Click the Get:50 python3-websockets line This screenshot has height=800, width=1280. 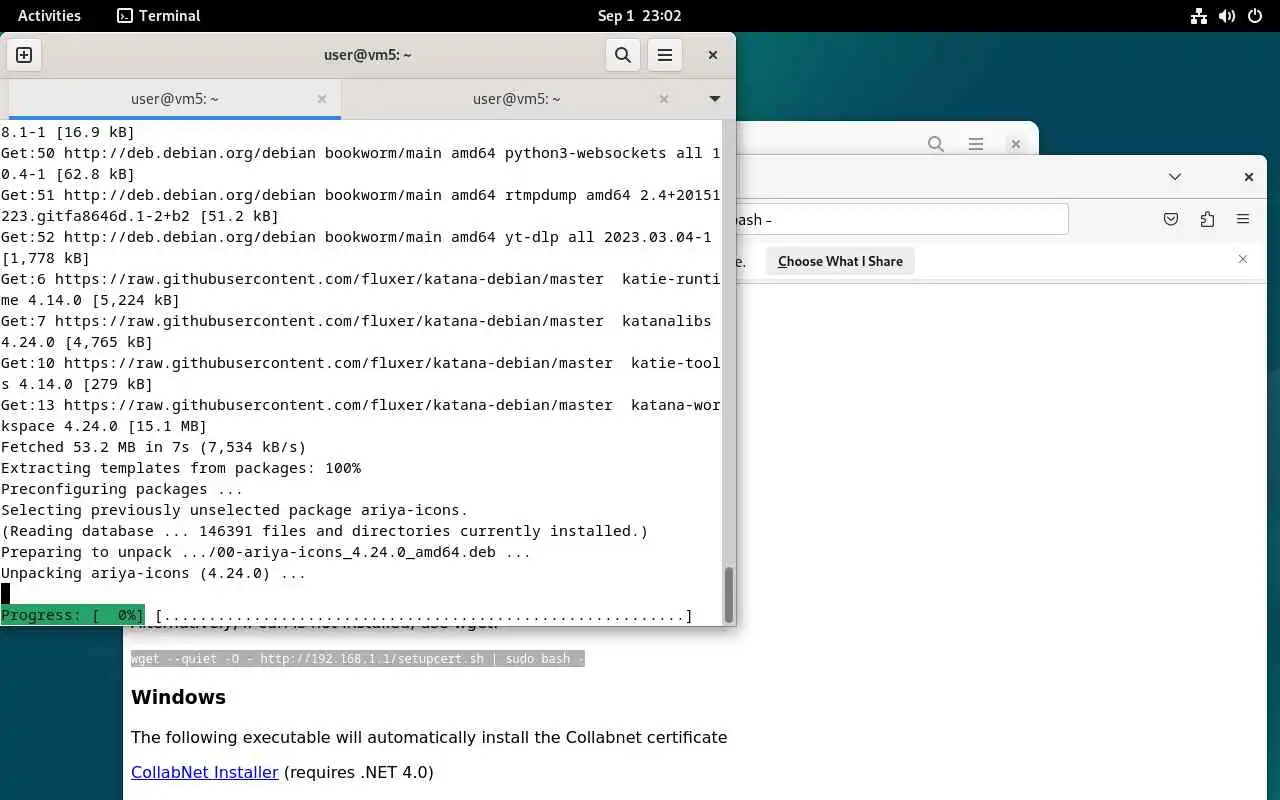pos(360,163)
